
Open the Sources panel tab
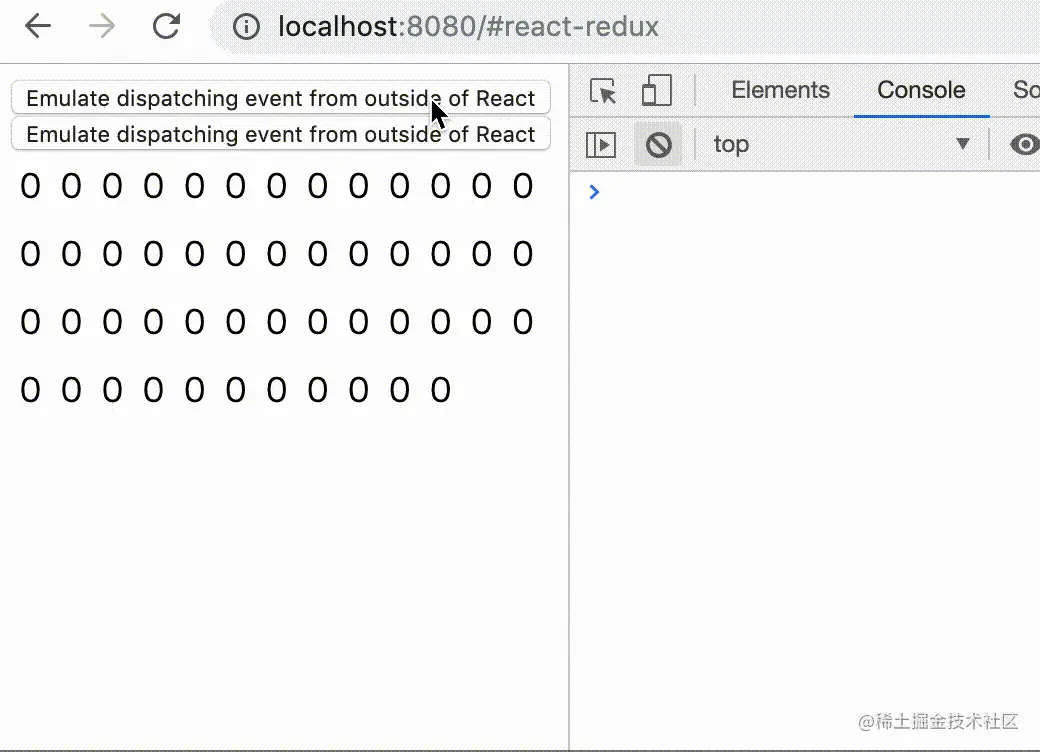[x=1026, y=90]
